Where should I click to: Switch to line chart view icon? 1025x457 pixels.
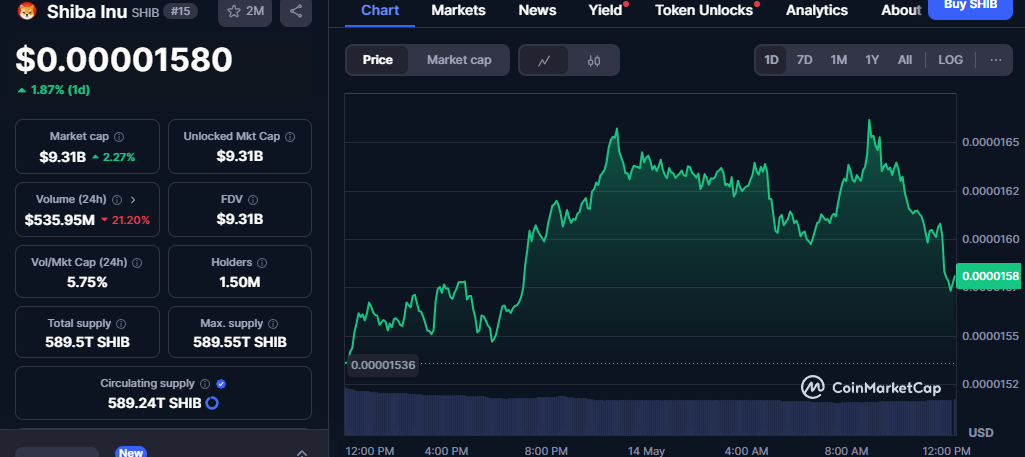coord(544,60)
